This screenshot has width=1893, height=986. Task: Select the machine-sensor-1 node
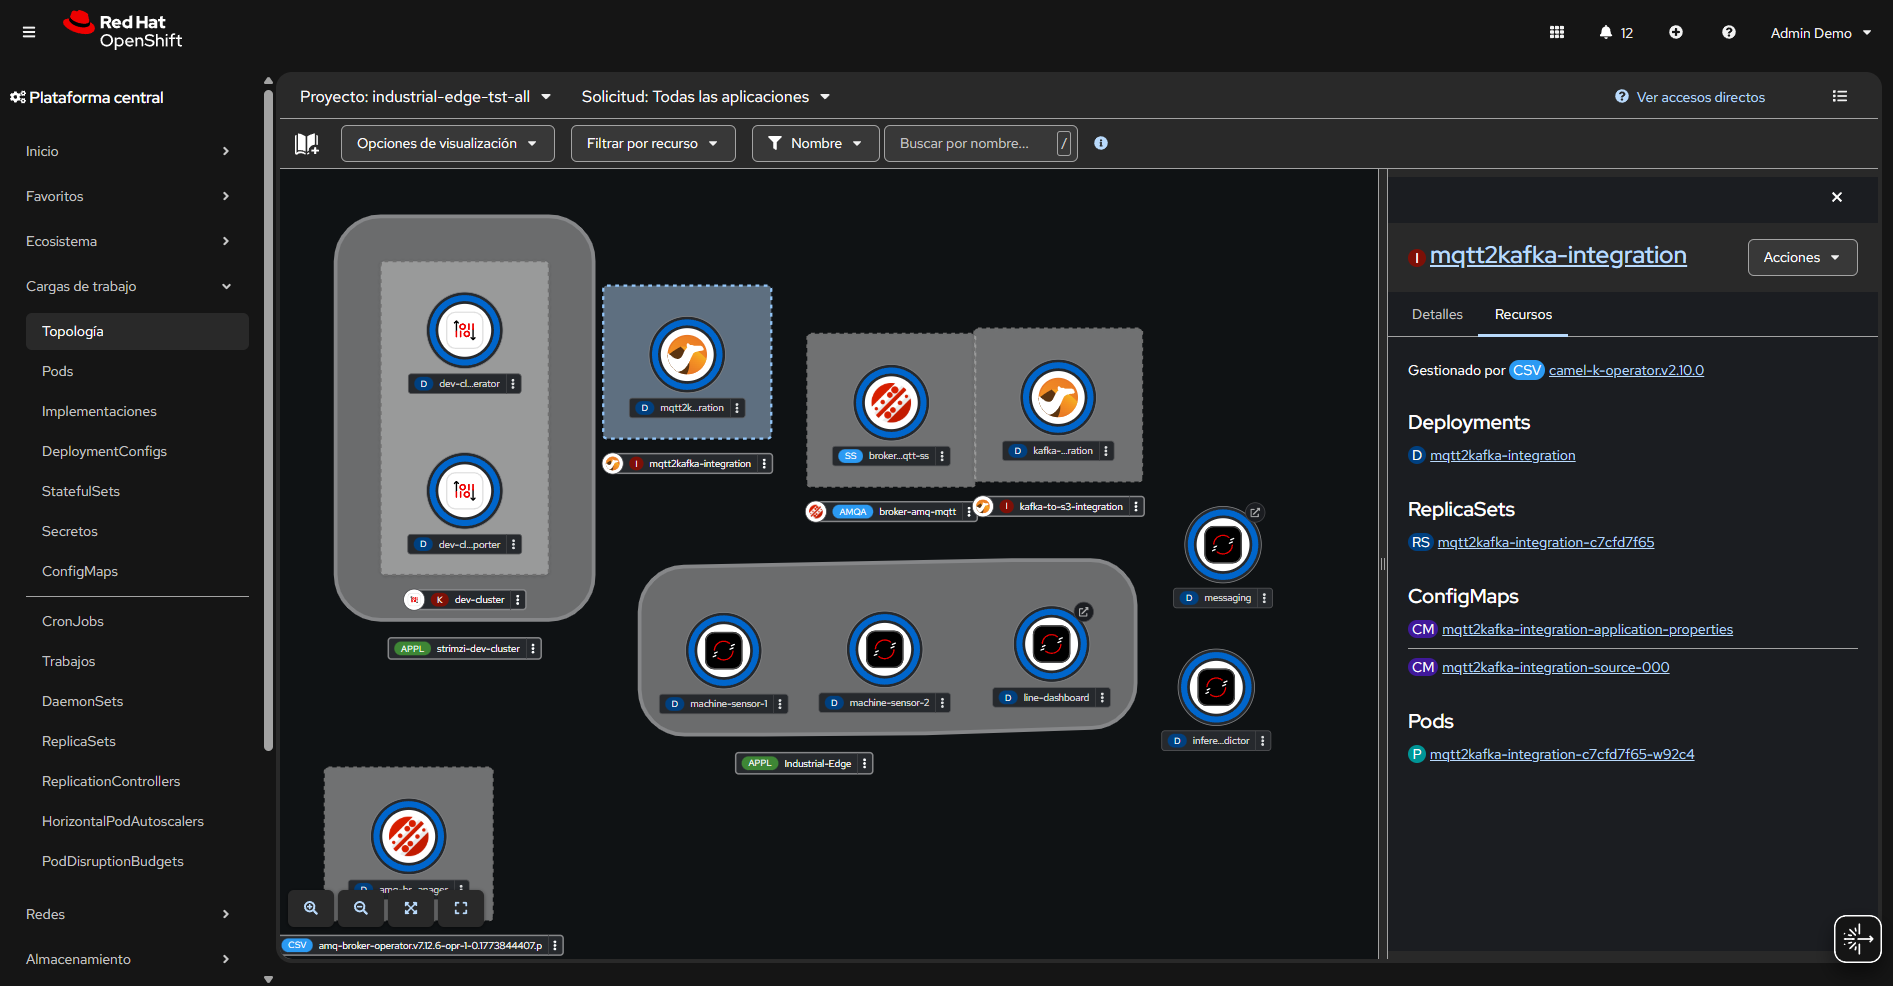click(724, 651)
